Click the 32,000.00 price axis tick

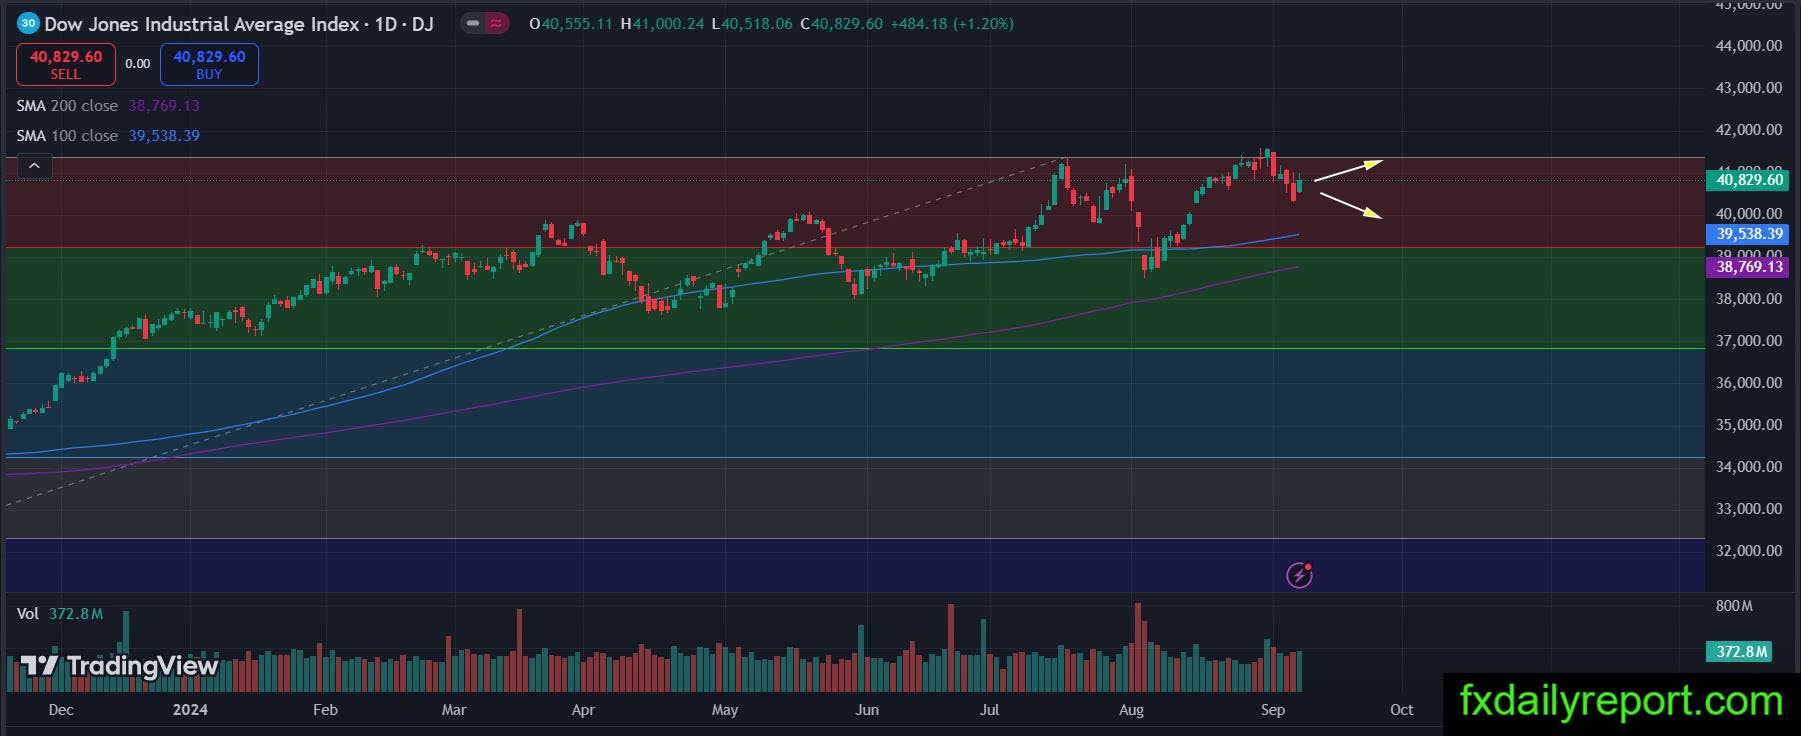point(1749,551)
